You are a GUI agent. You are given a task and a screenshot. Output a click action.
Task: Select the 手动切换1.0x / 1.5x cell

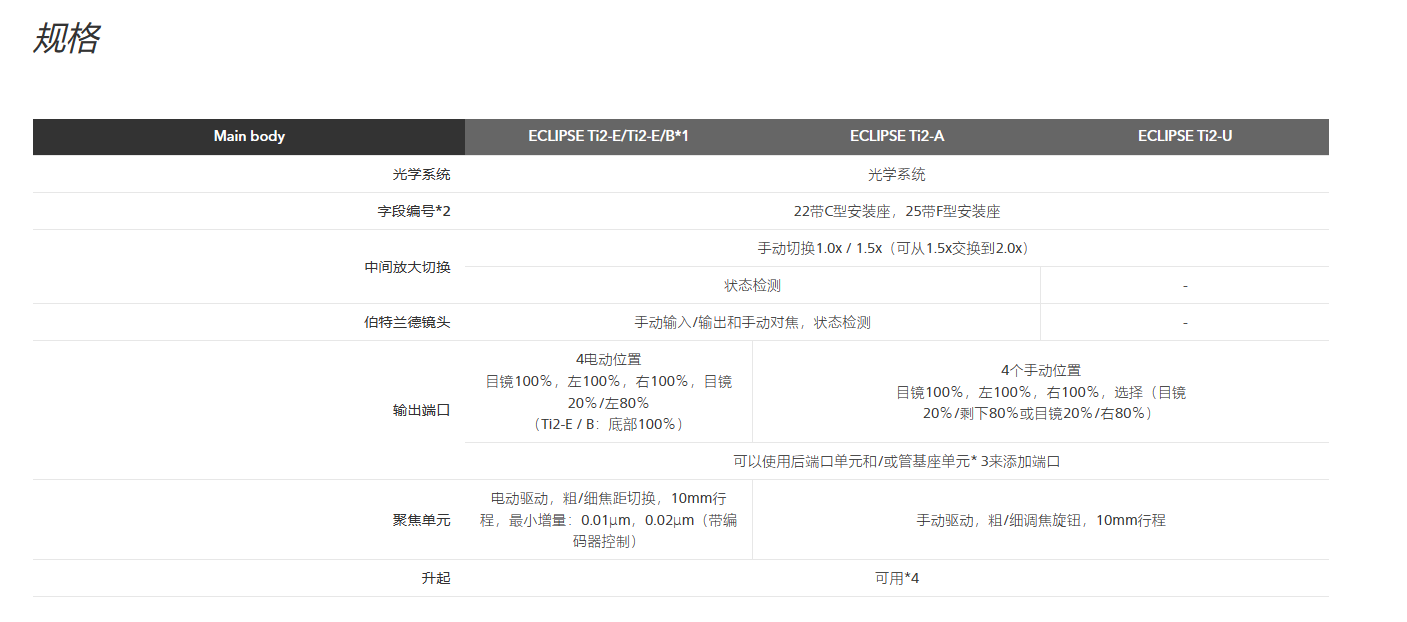tap(896, 248)
